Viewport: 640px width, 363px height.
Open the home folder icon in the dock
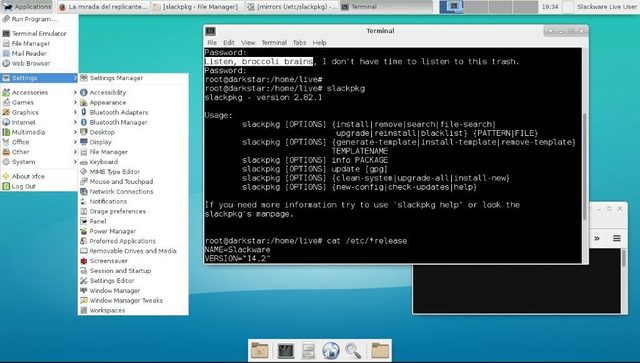(x=260, y=351)
